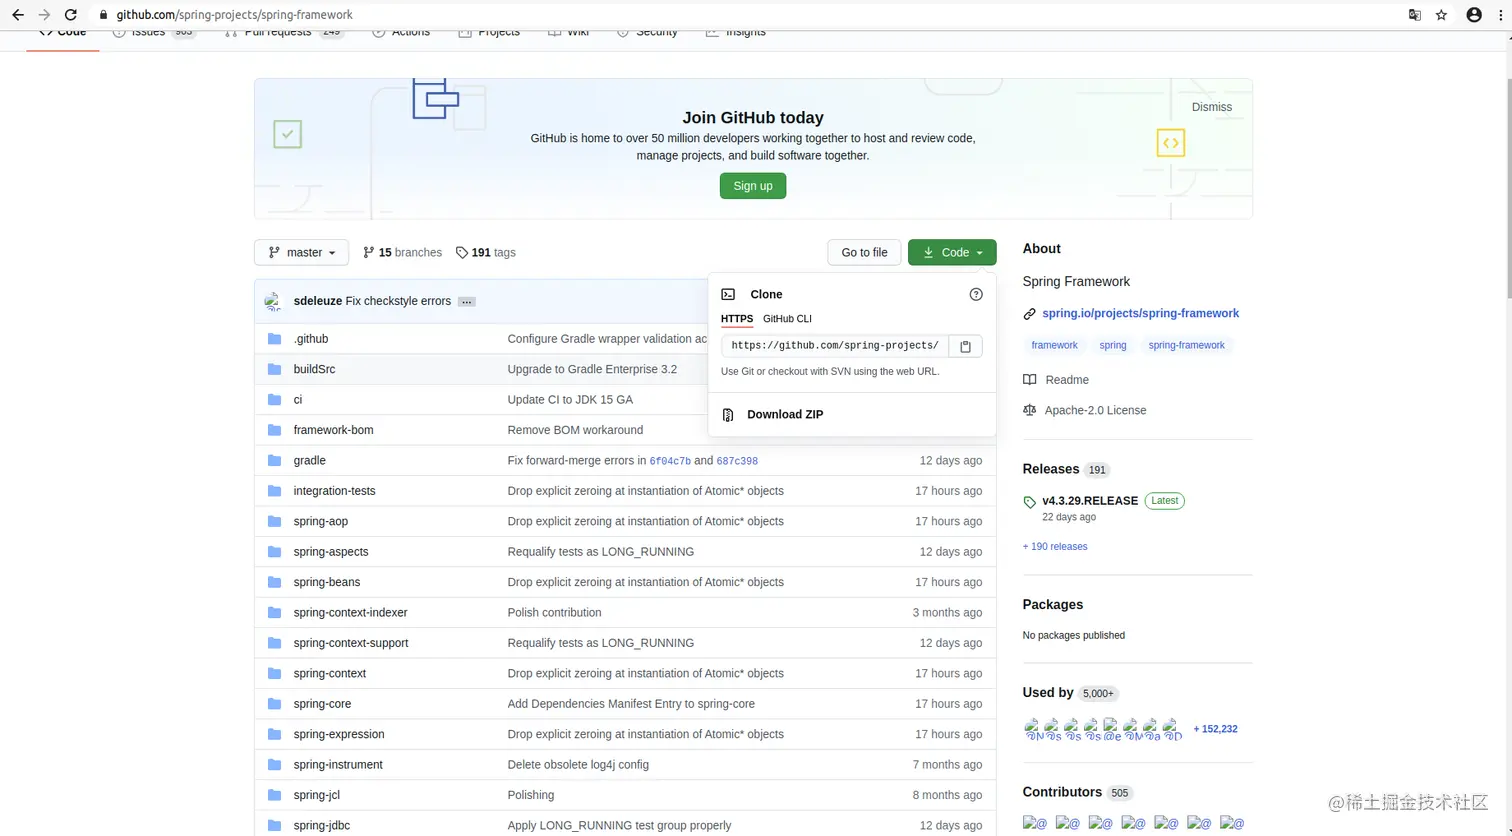1512x836 pixels.
Task: Open the Projects tab
Action: coord(489,32)
